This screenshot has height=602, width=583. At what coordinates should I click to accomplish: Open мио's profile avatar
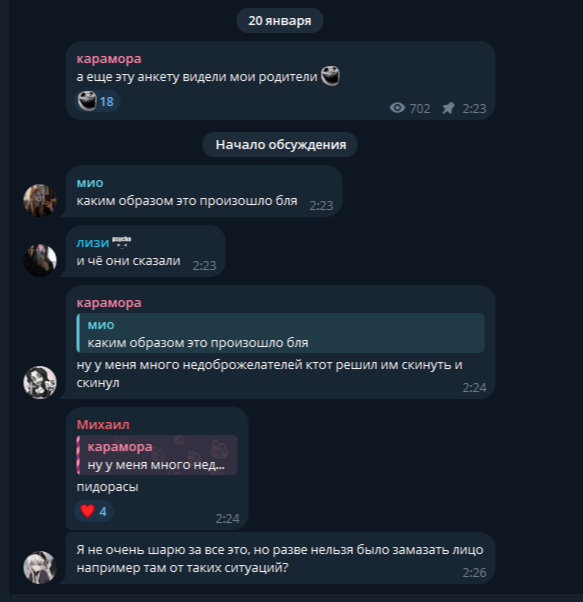coord(40,200)
